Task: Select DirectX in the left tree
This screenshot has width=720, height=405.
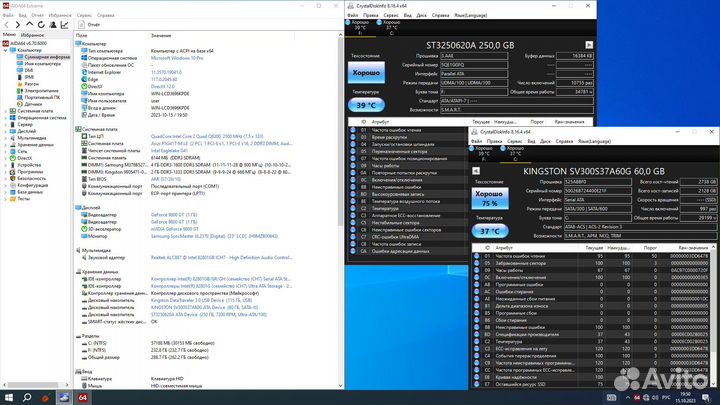Action: click(x=25, y=158)
